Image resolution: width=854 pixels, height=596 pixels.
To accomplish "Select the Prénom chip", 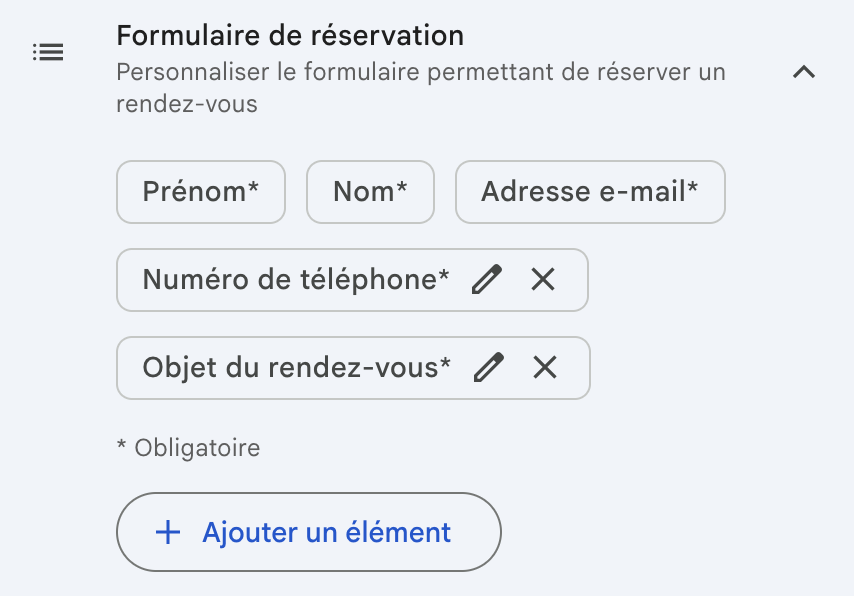I will tap(201, 192).
